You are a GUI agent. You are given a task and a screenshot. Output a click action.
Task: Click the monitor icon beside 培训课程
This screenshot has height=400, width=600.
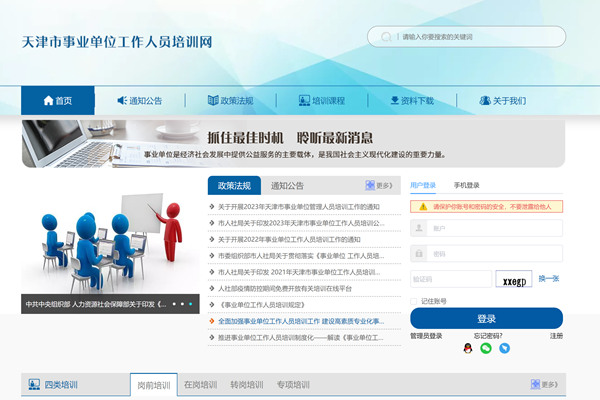304,101
